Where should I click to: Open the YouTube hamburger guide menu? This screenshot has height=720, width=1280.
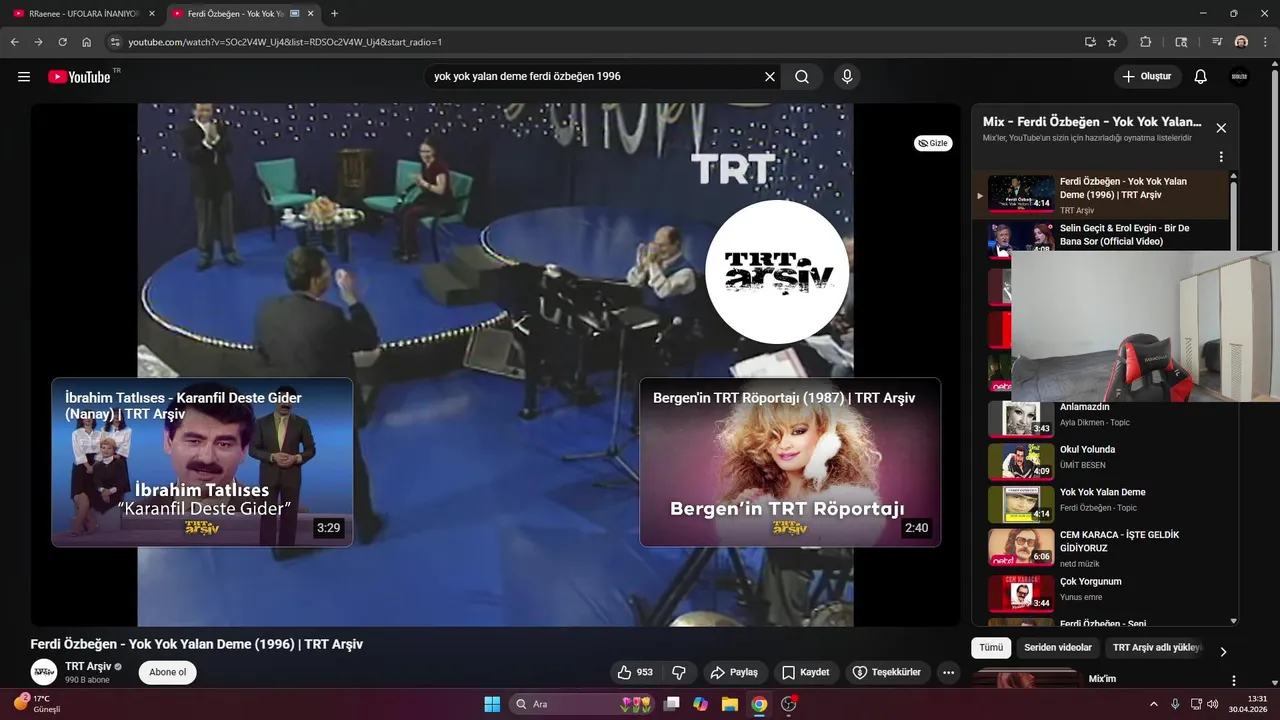click(24, 77)
